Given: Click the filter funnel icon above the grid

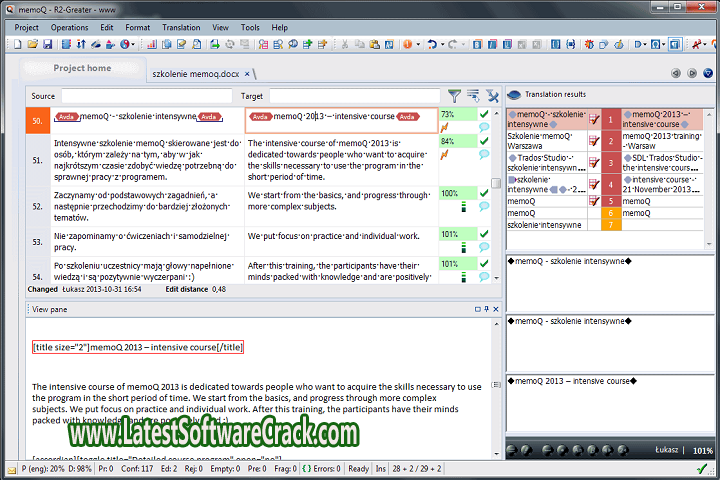Looking at the screenshot, I should click(x=455, y=96).
